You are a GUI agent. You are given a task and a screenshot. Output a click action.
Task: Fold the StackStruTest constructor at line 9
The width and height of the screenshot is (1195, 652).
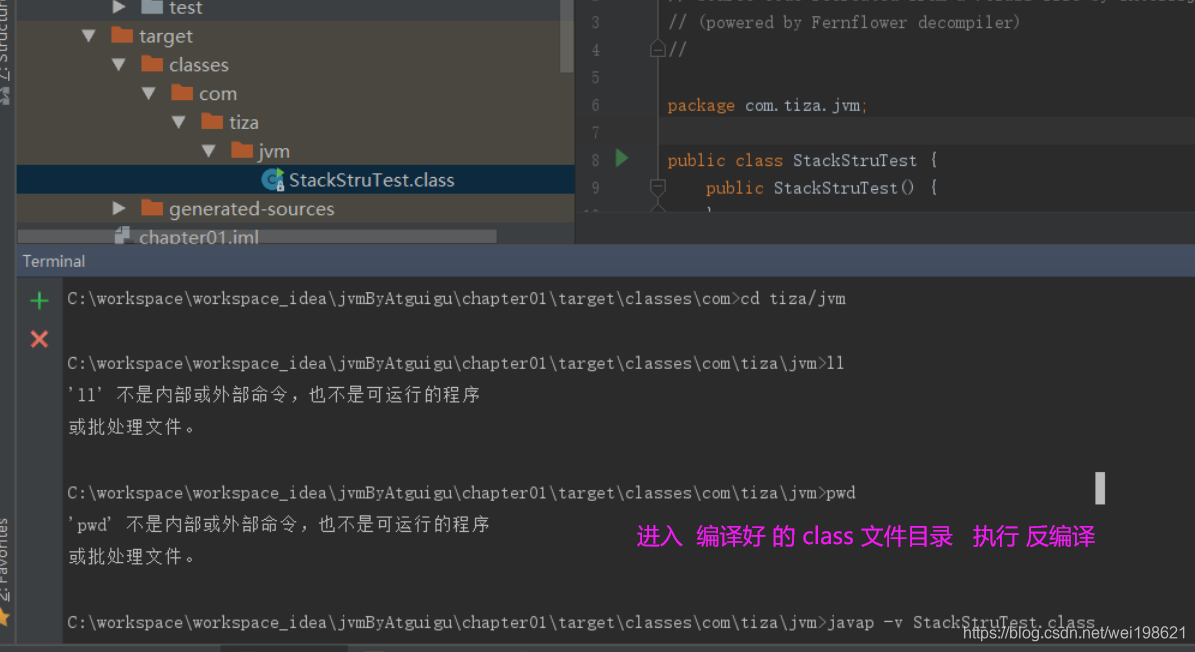click(658, 187)
